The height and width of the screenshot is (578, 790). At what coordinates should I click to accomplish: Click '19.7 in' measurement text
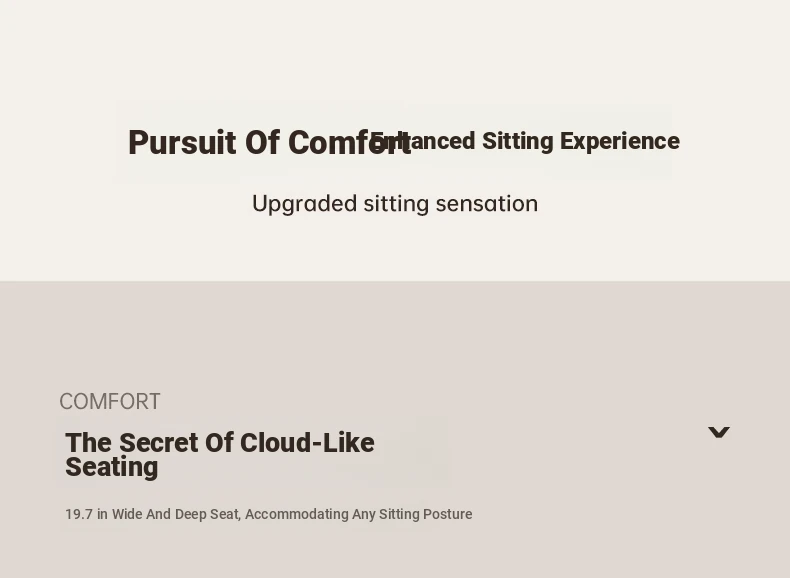pos(86,514)
